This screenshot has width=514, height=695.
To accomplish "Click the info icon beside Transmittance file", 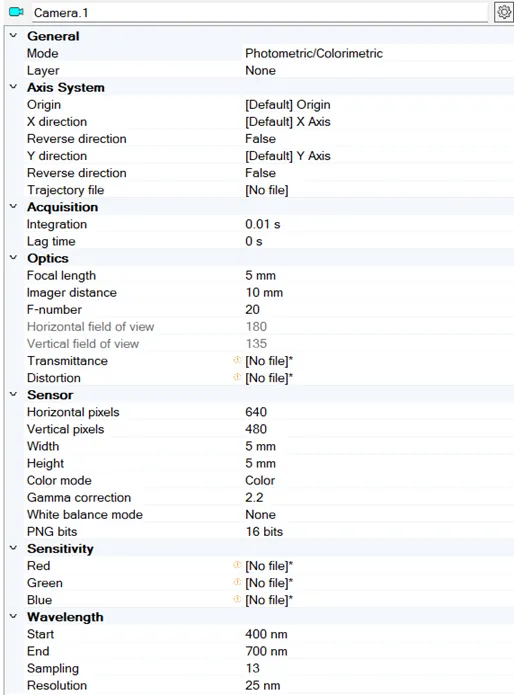I will (237, 360).
